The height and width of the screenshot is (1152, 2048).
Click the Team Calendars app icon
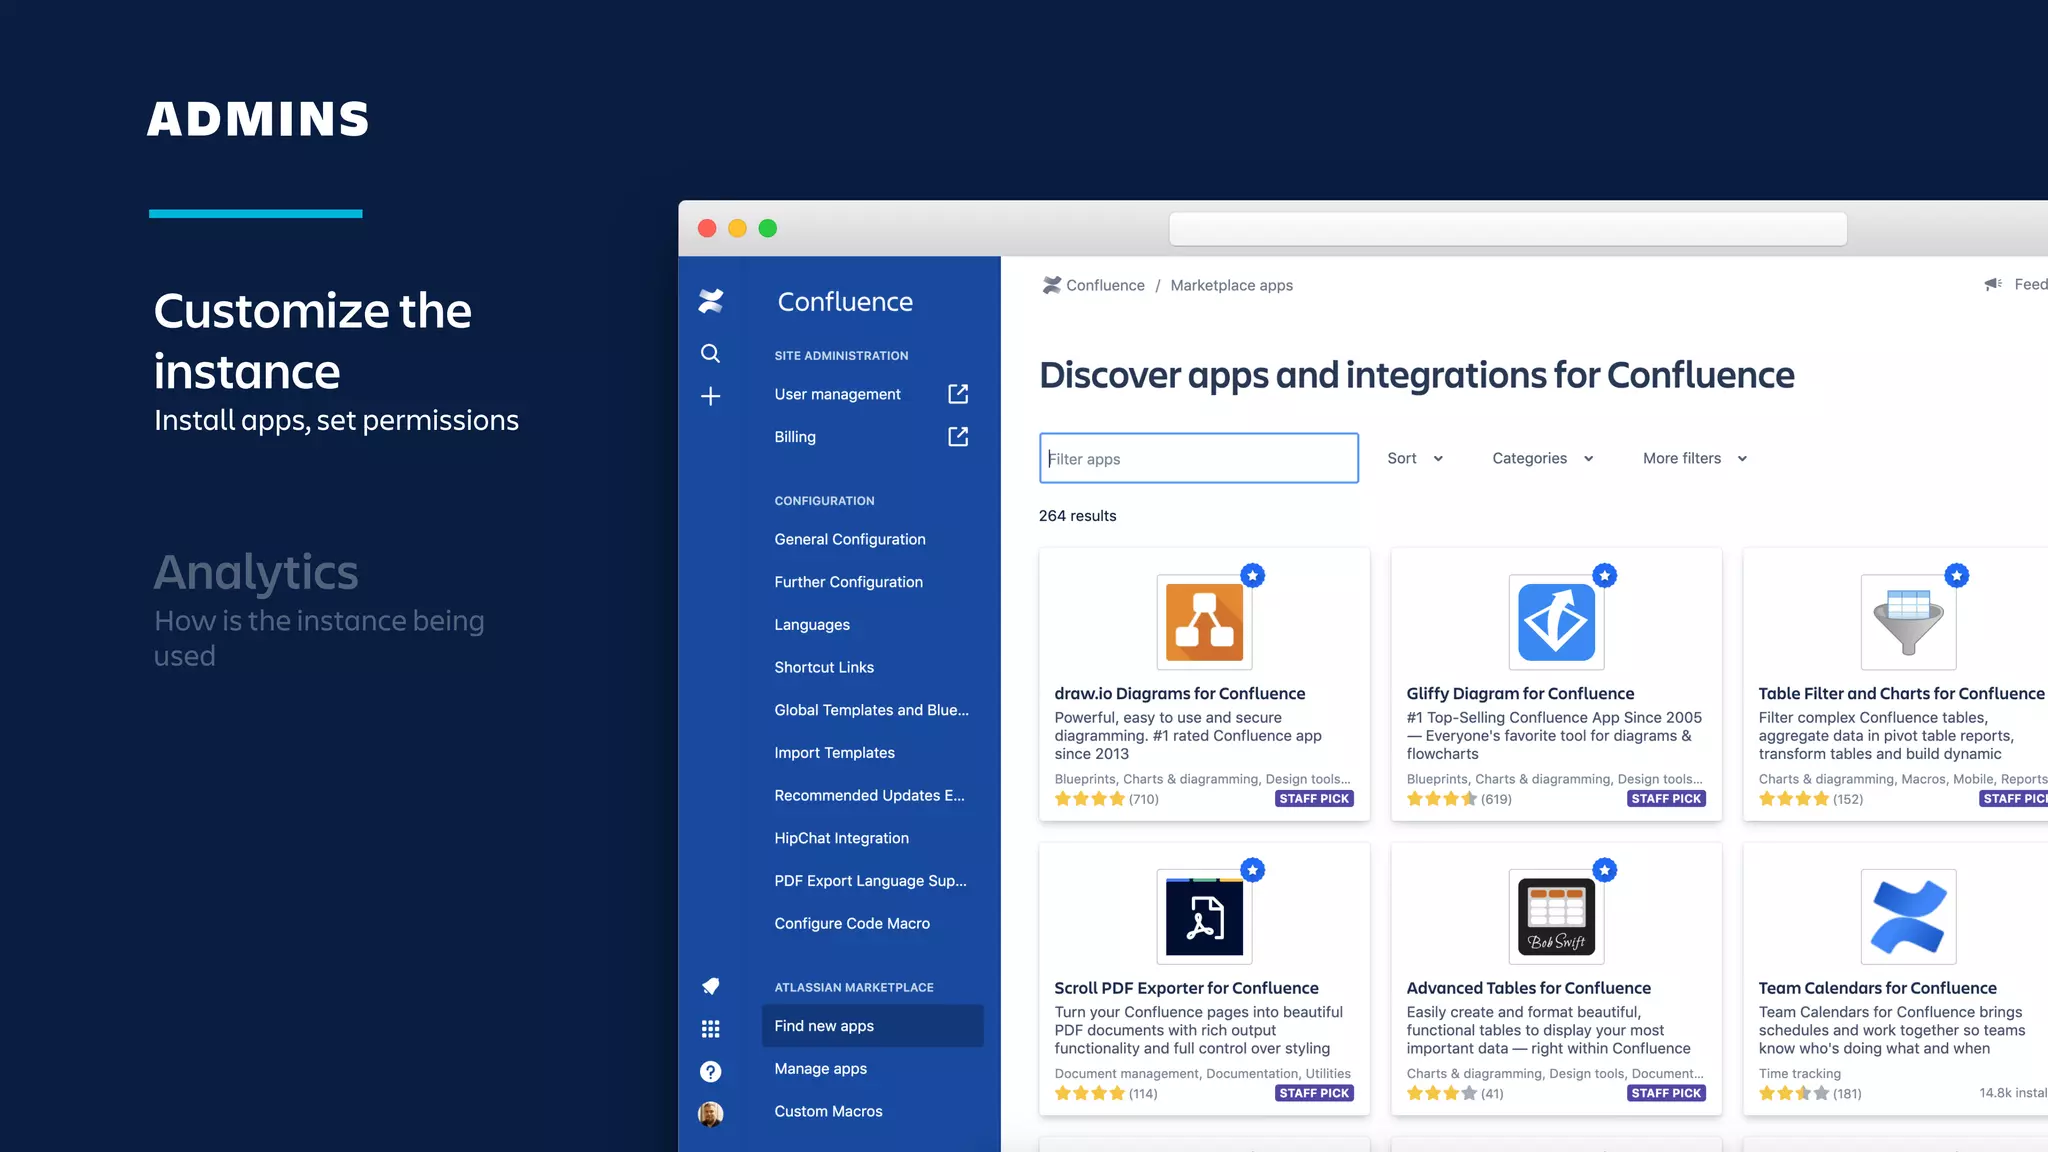1908,917
